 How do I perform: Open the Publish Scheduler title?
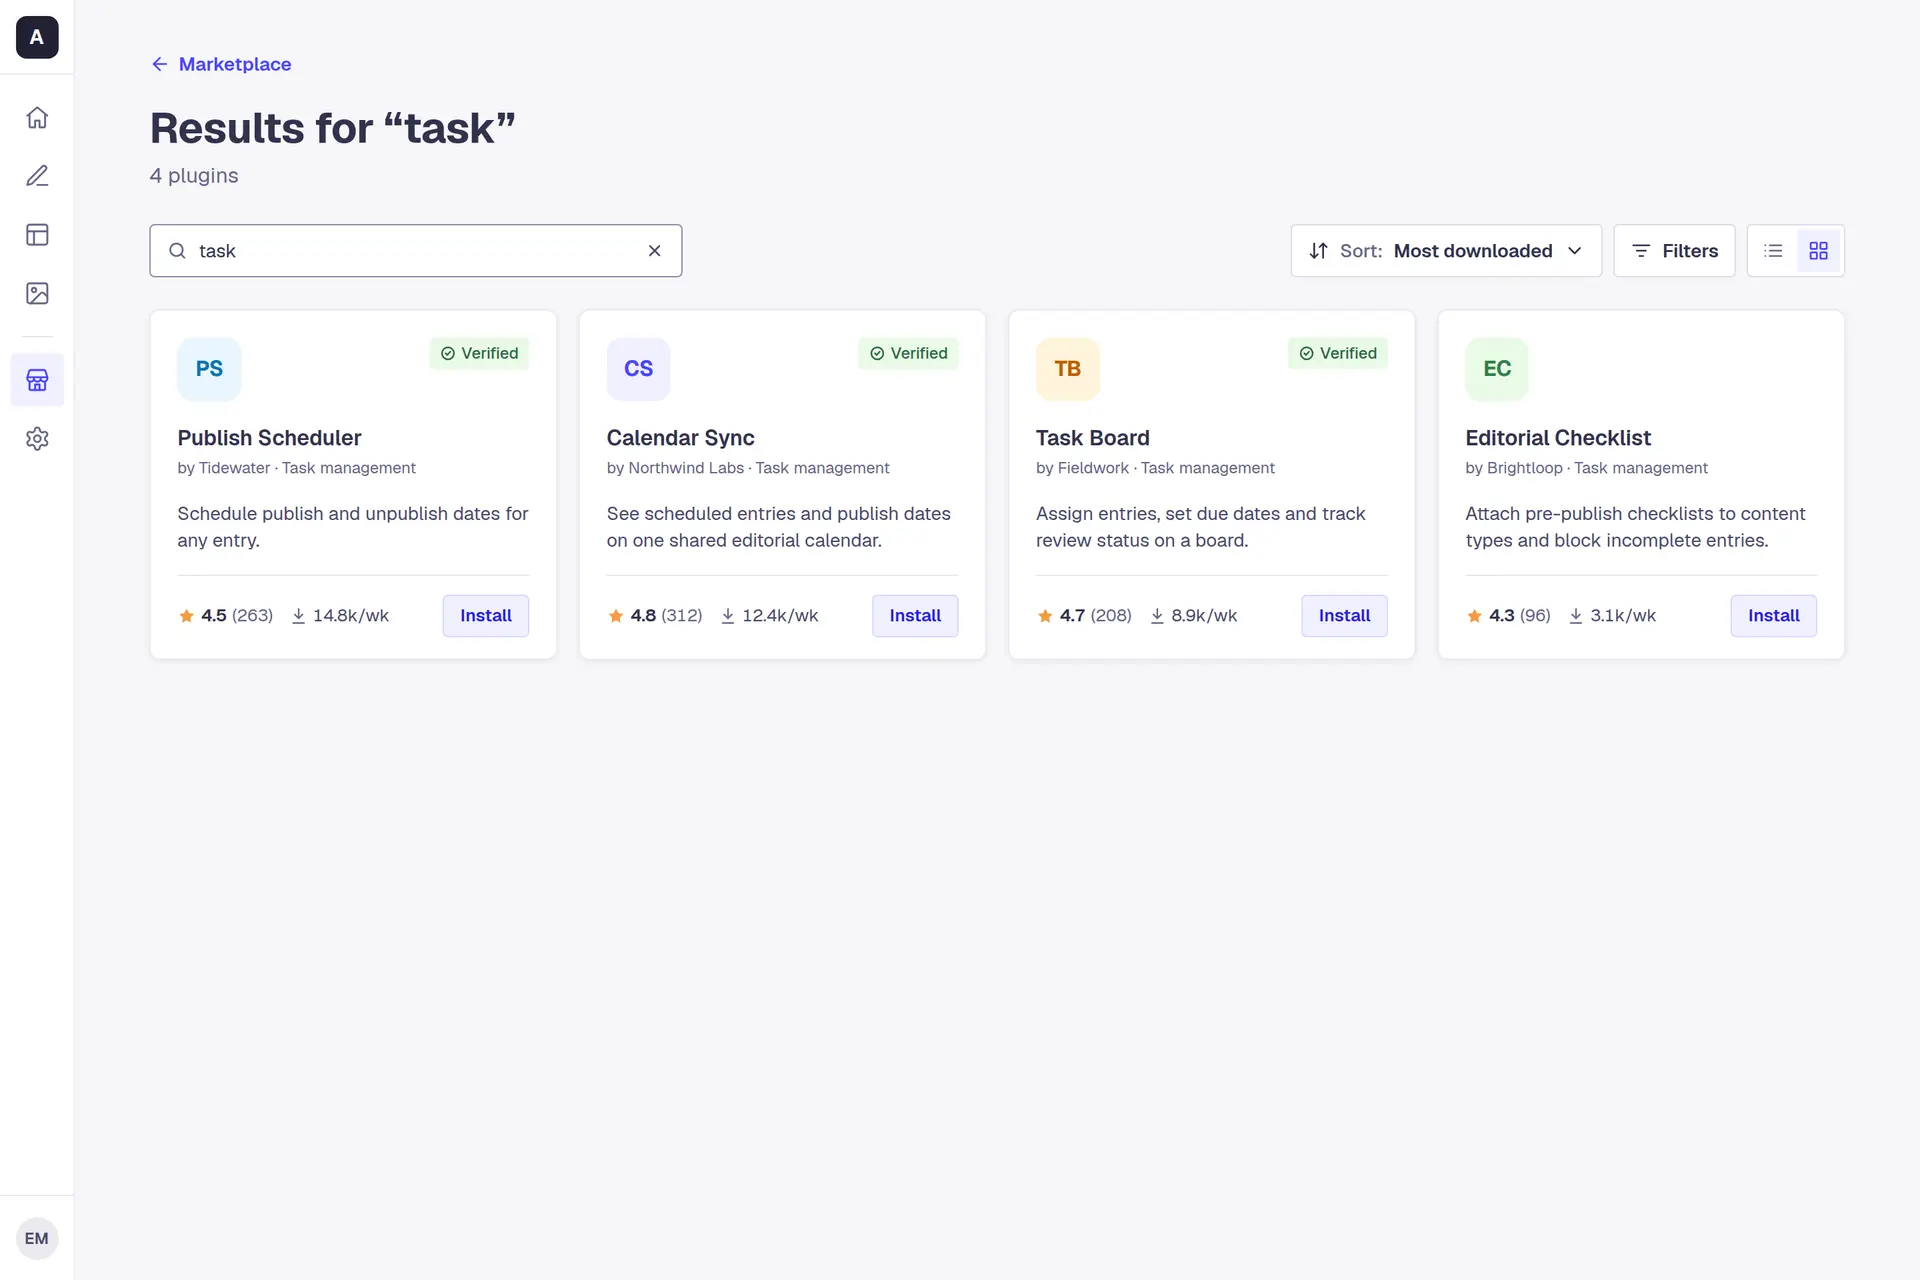(x=269, y=438)
